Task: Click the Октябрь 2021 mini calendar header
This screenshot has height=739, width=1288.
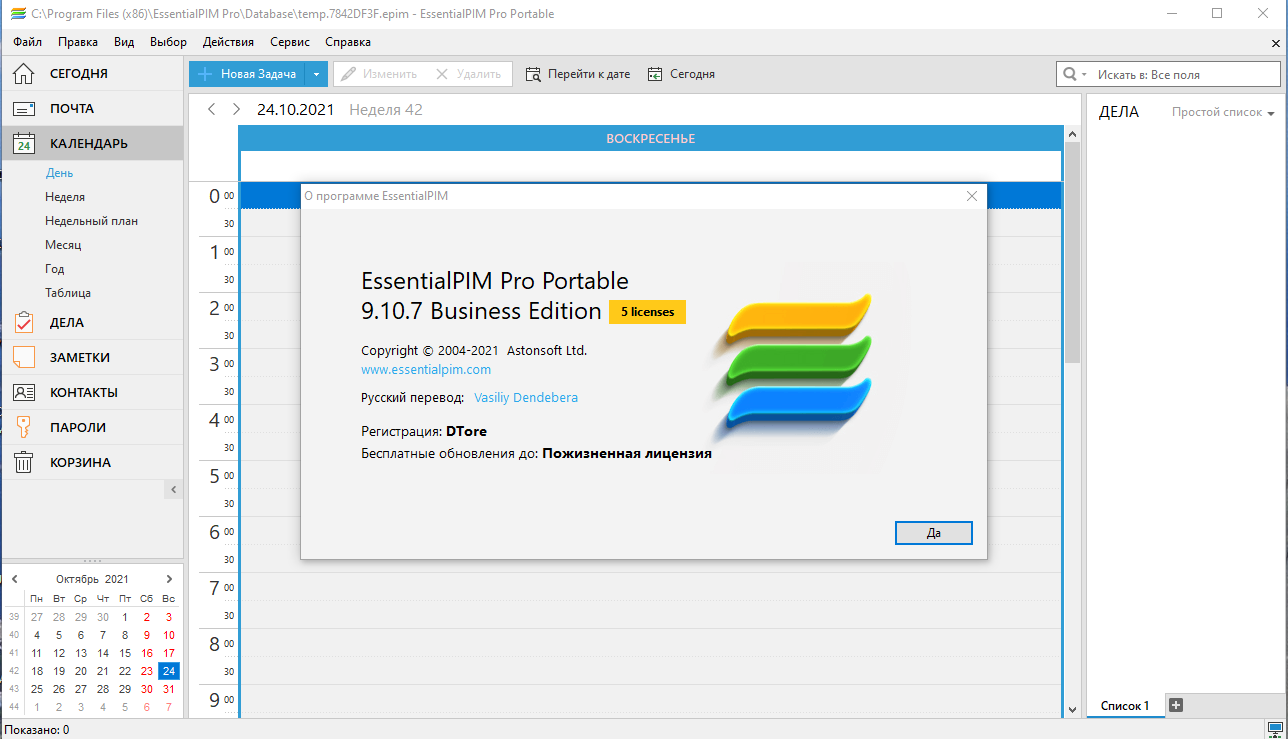Action: coord(92,579)
